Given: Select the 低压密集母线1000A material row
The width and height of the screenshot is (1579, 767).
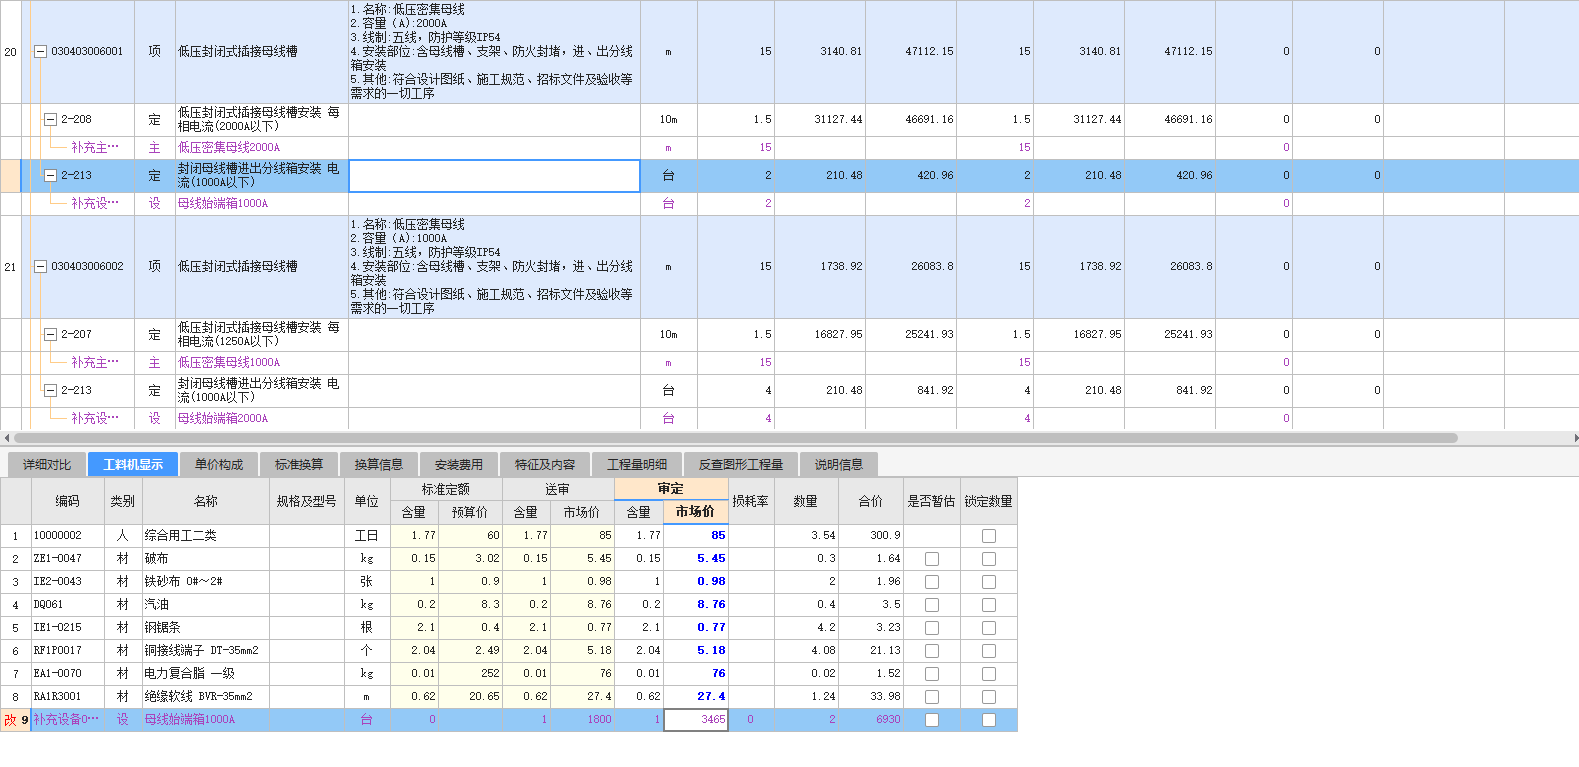Looking at the screenshot, I should point(789,363).
